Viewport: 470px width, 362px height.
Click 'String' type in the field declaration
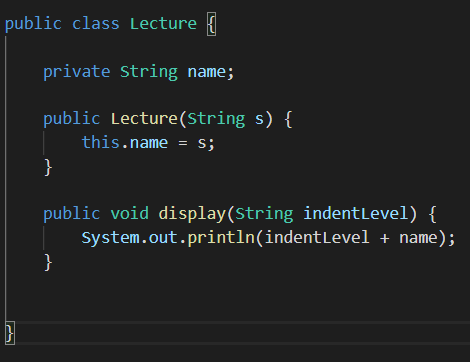pos(149,72)
